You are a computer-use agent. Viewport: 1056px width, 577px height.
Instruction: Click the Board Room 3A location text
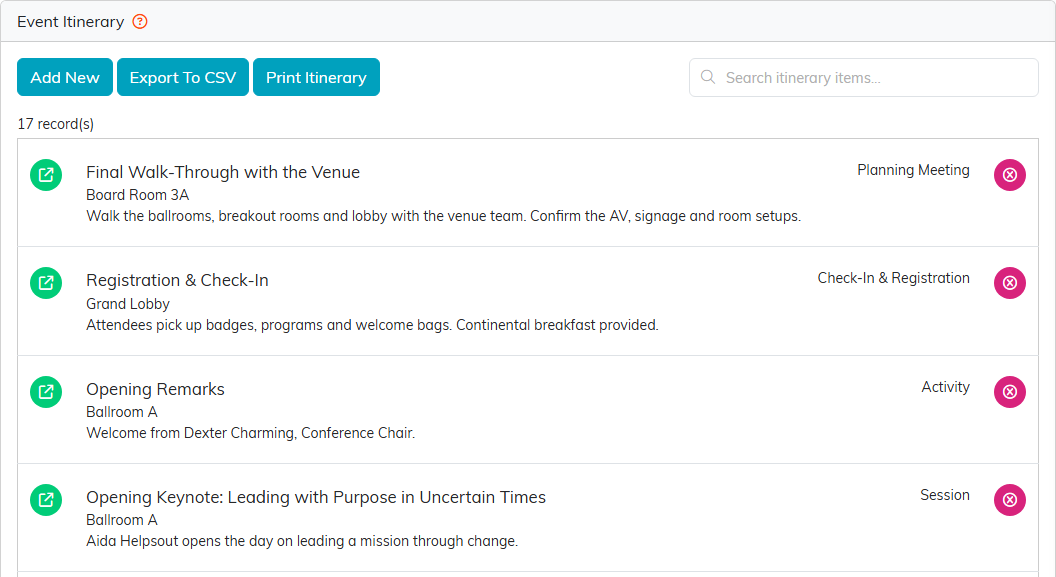[137, 195]
